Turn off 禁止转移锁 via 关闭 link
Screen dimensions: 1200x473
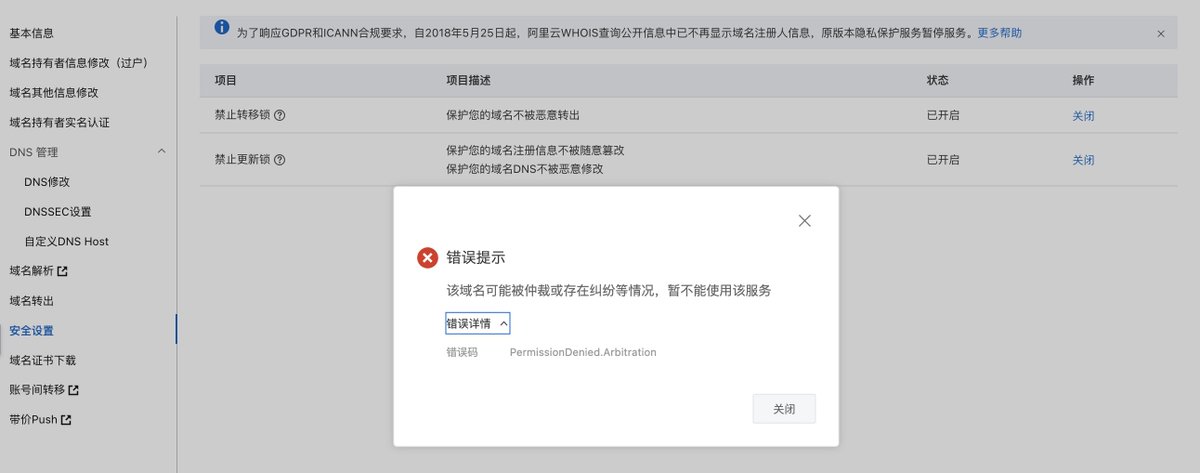(x=1083, y=116)
